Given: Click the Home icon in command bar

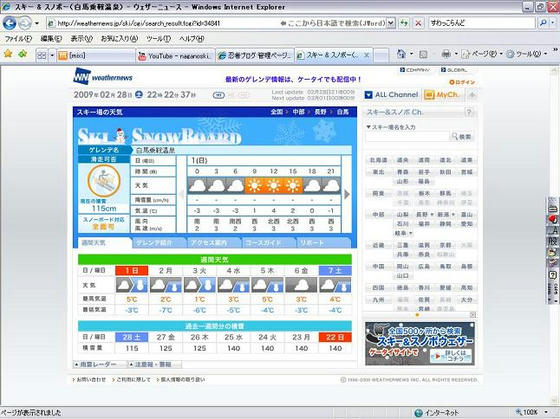Looking at the screenshot, I should [x=402, y=54].
